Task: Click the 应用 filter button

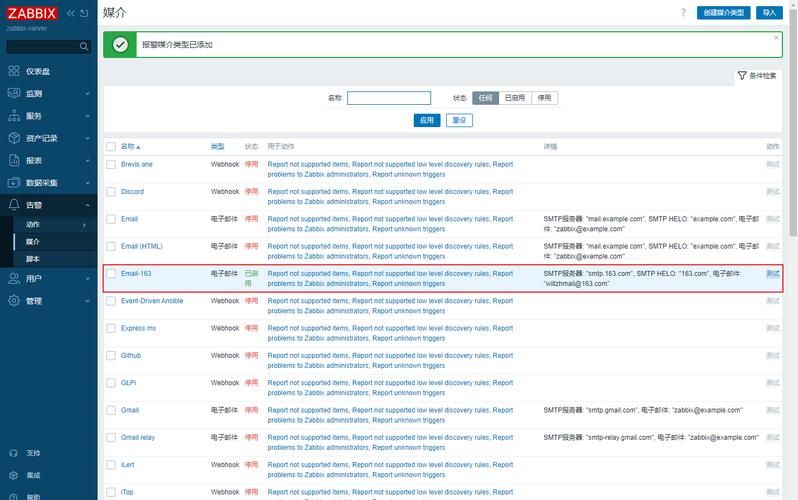Action: [426, 120]
